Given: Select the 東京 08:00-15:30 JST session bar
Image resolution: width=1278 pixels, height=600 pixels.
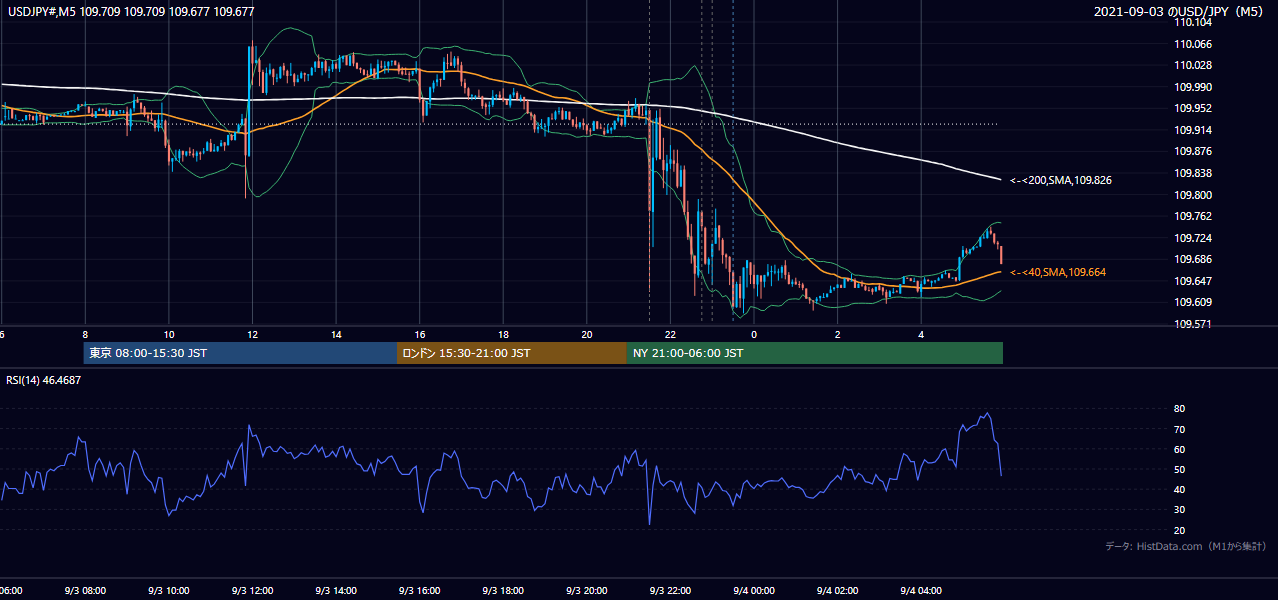Looking at the screenshot, I should click(241, 353).
